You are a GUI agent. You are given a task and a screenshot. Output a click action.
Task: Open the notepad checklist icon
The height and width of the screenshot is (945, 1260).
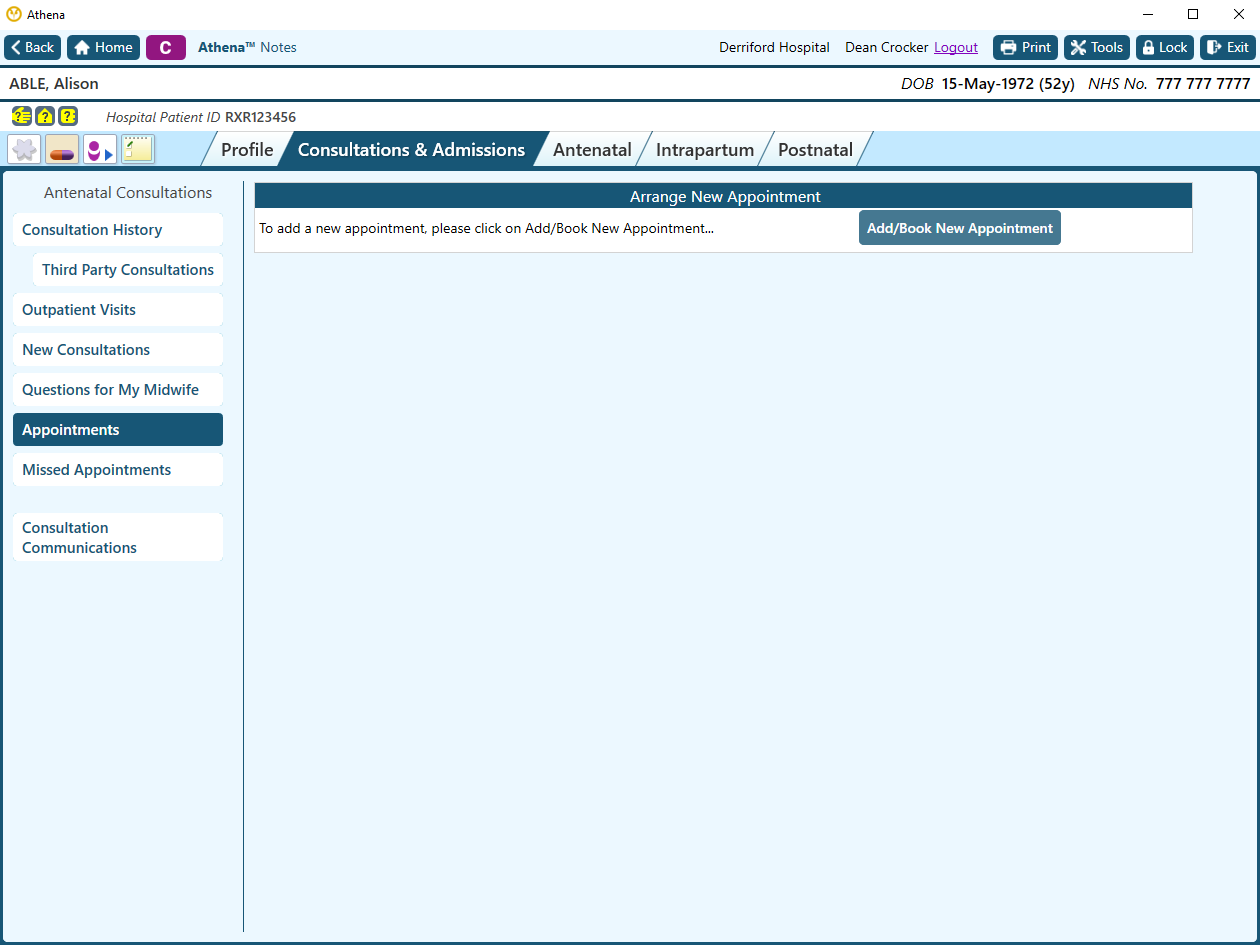pyautogui.click(x=138, y=149)
